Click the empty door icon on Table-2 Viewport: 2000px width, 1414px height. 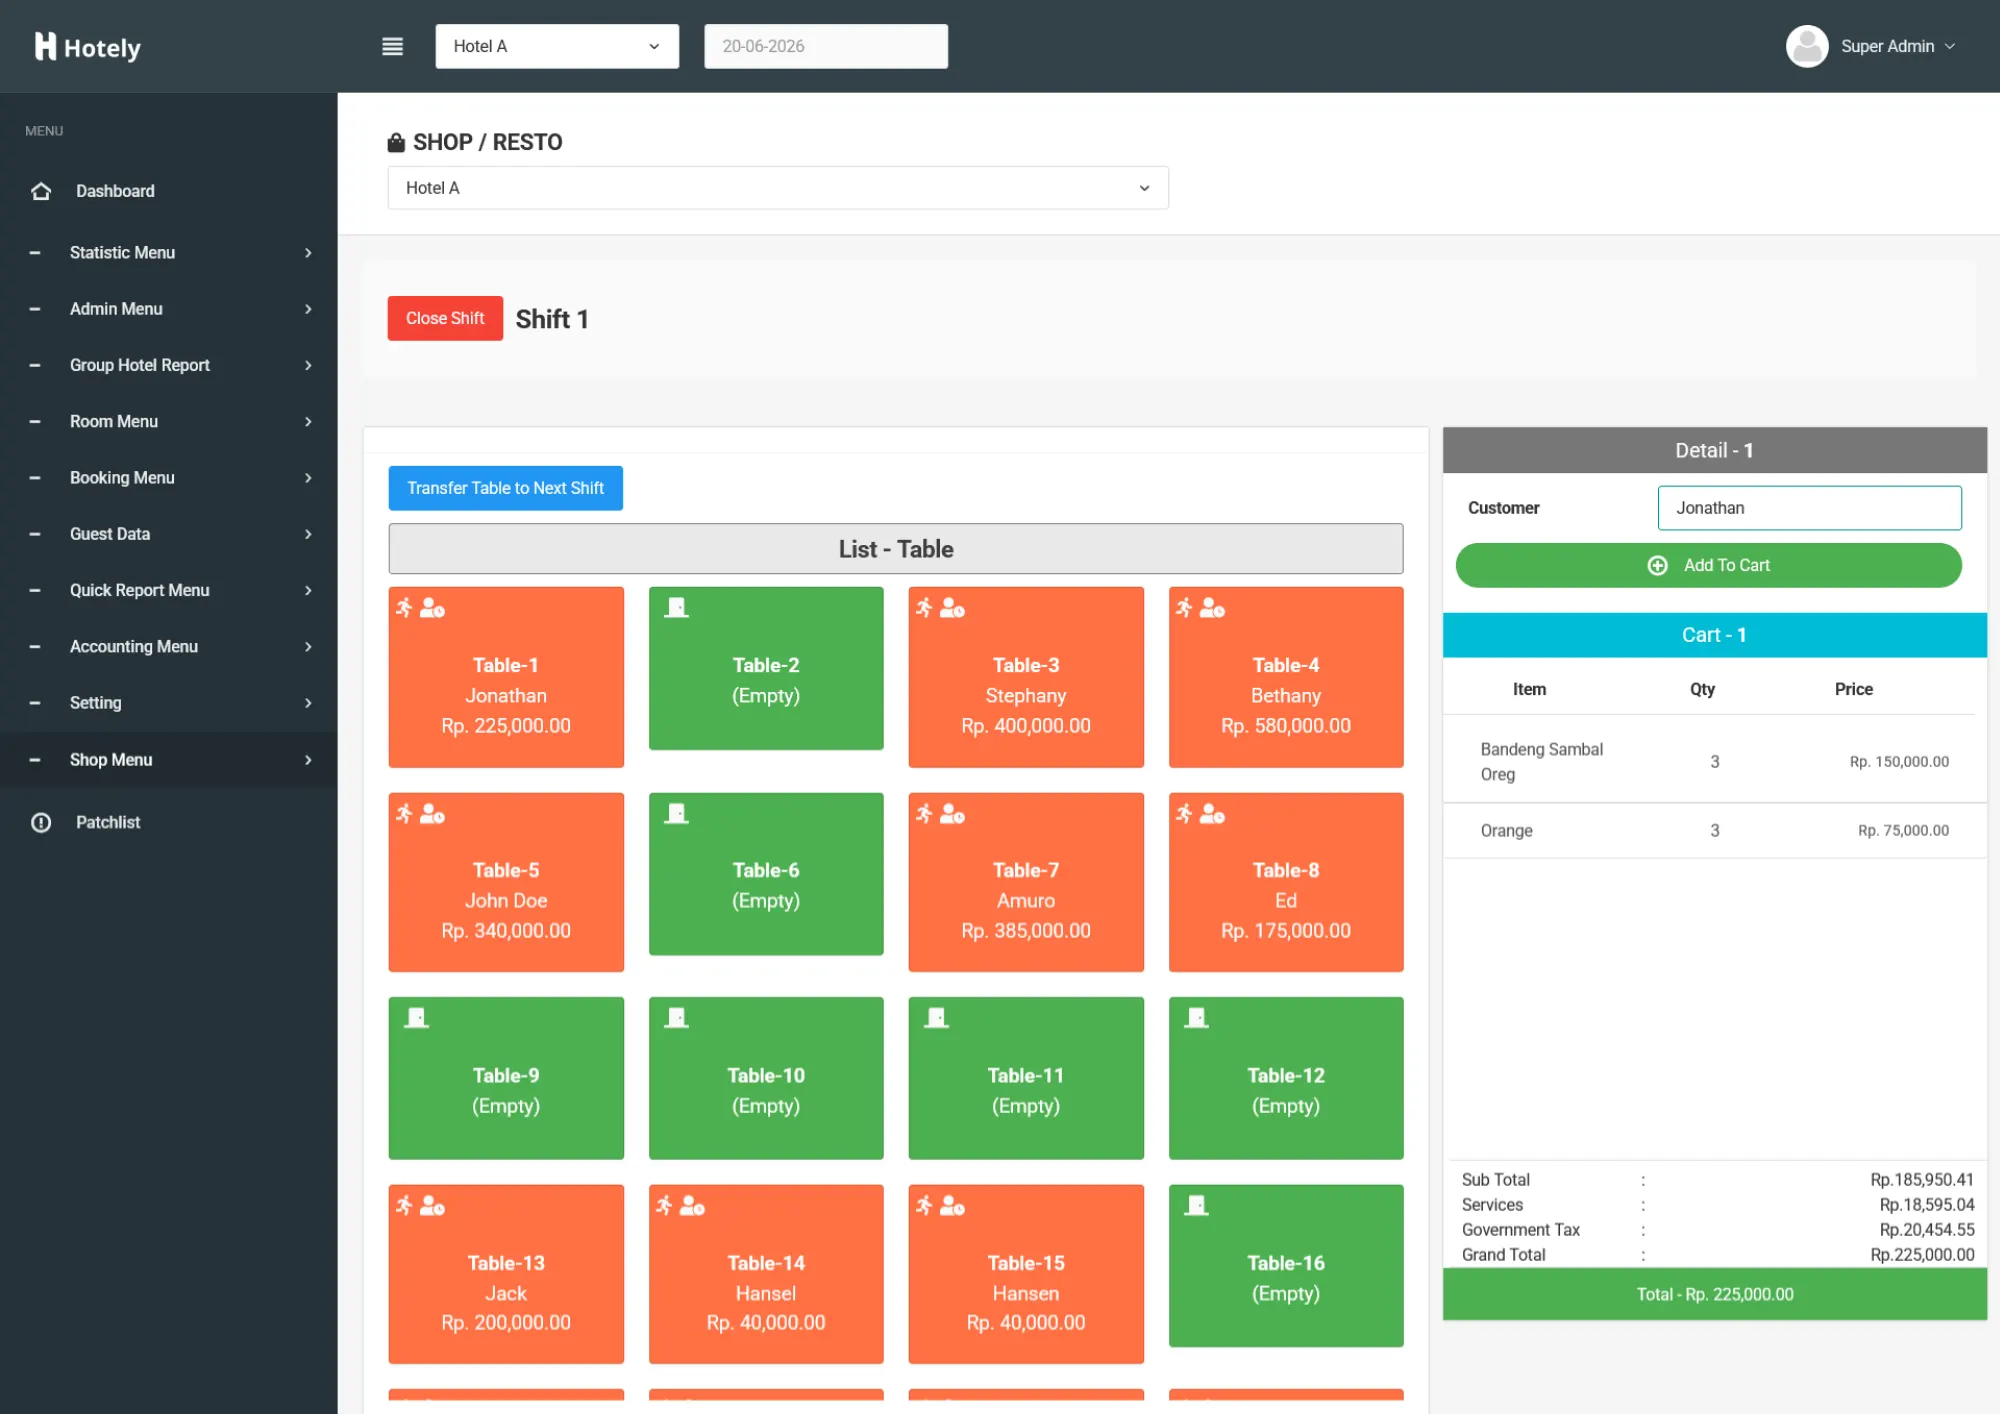click(677, 608)
